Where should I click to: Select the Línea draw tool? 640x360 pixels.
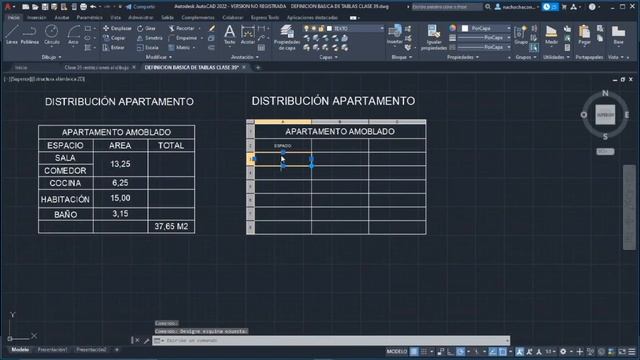(11, 34)
